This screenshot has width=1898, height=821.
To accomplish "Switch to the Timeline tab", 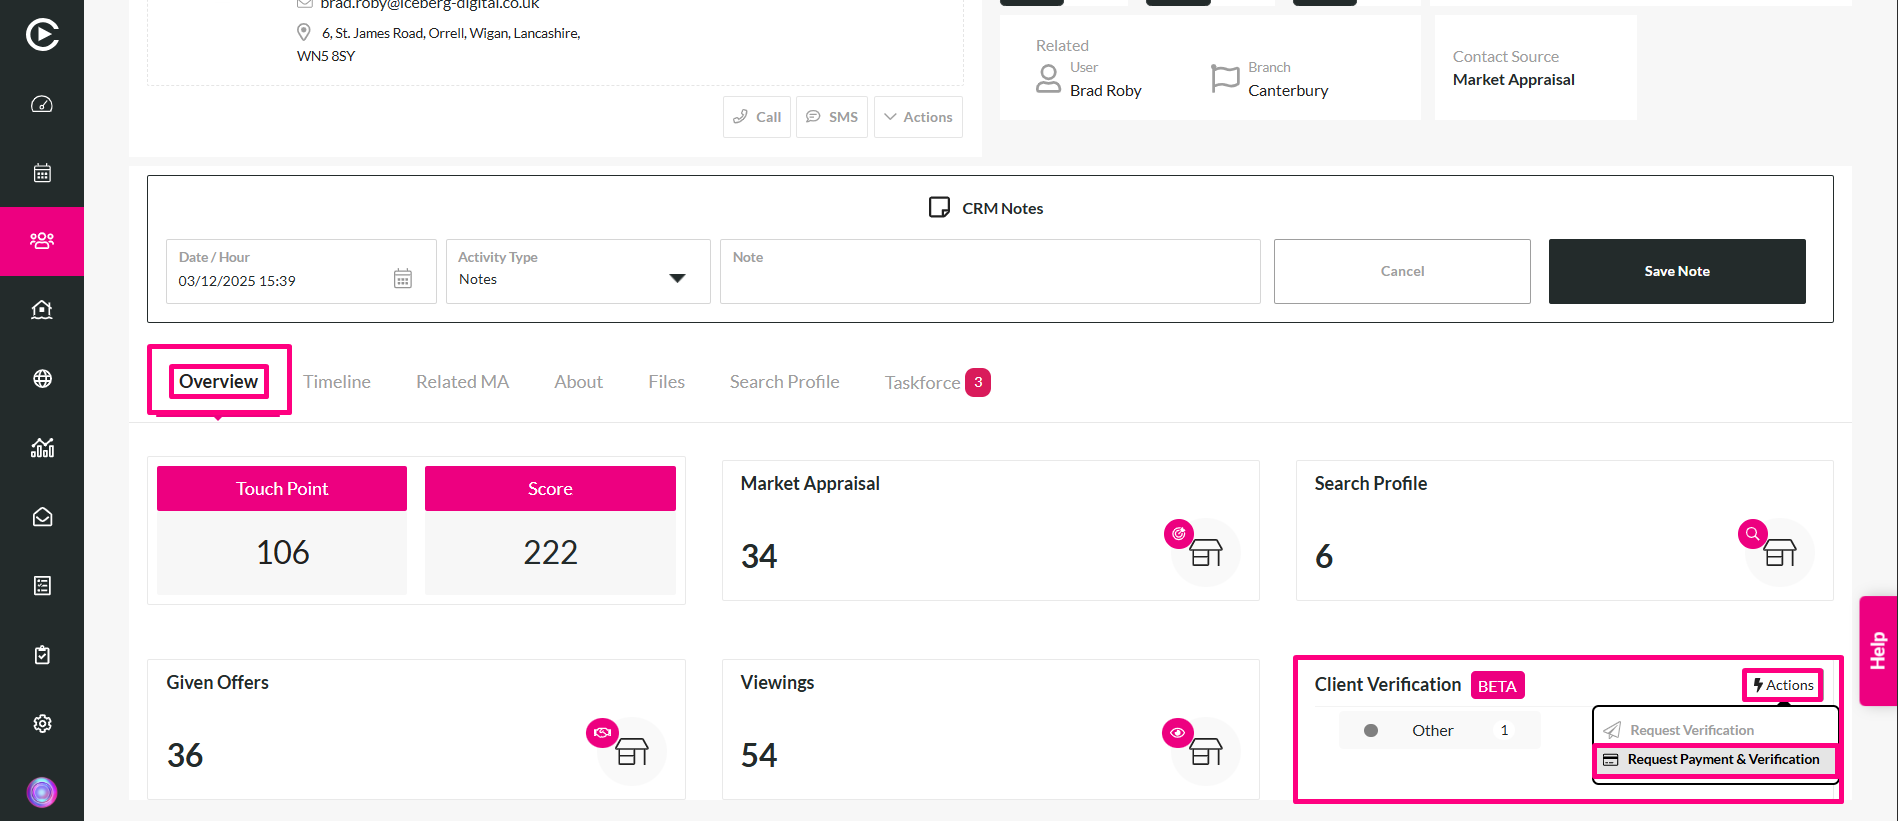I will pos(337,382).
